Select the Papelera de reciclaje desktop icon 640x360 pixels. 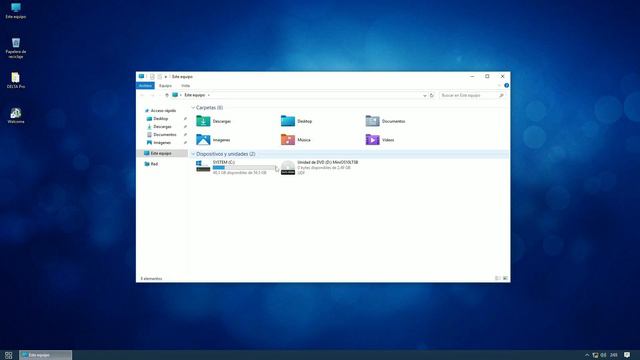(x=16, y=48)
